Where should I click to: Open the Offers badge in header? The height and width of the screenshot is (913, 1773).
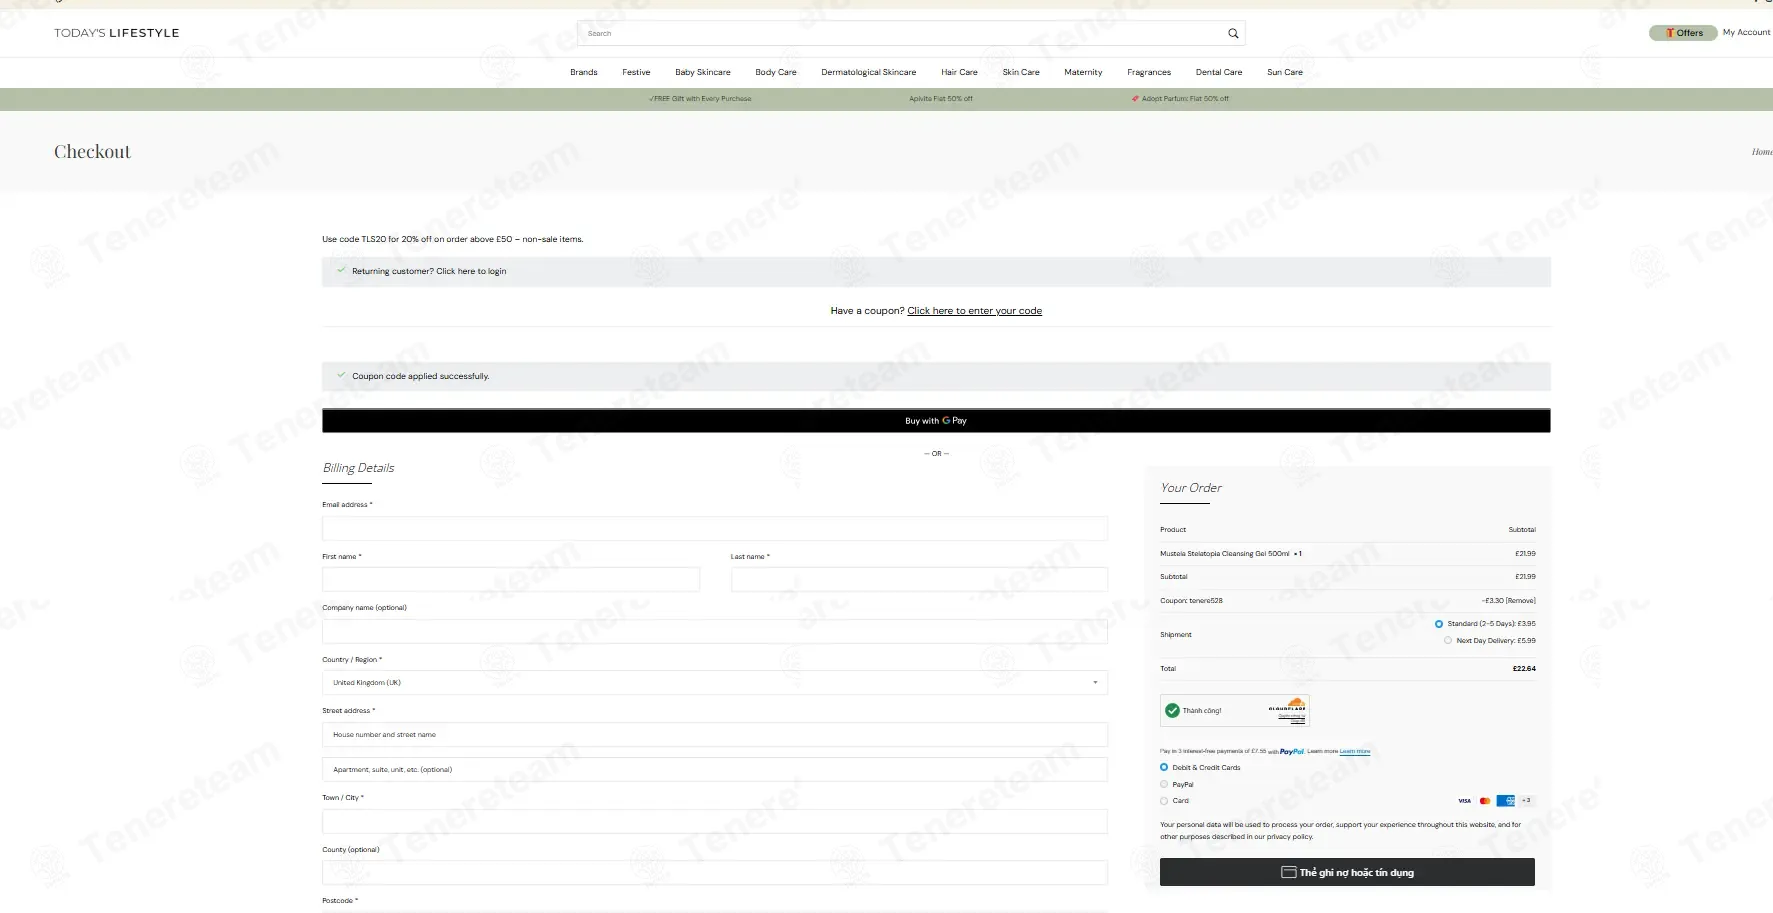1684,33
